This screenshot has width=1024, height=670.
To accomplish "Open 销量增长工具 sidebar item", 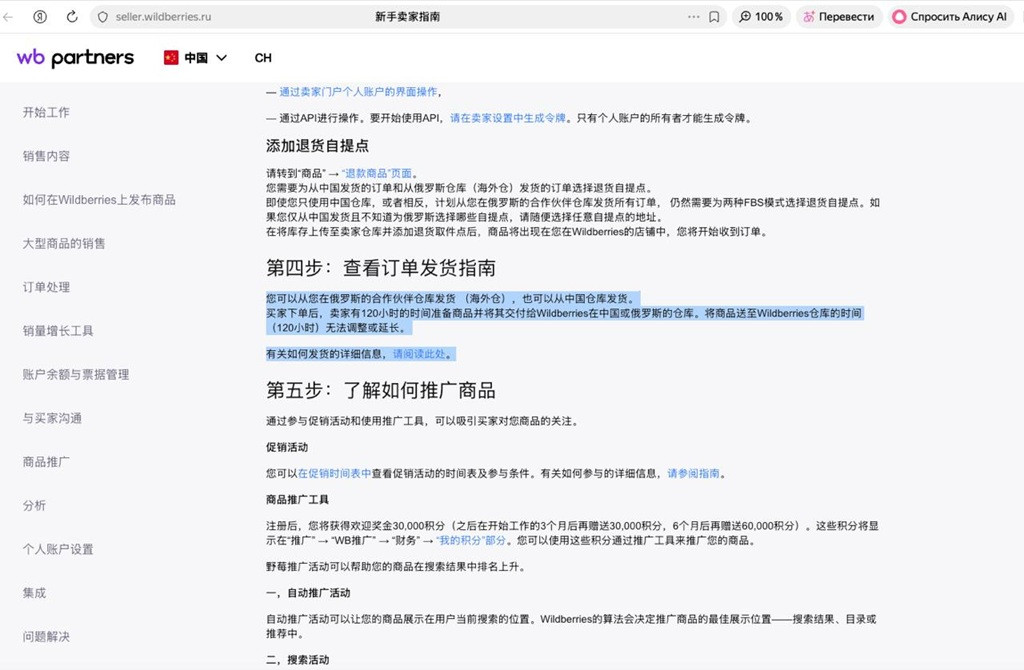I will point(58,331).
